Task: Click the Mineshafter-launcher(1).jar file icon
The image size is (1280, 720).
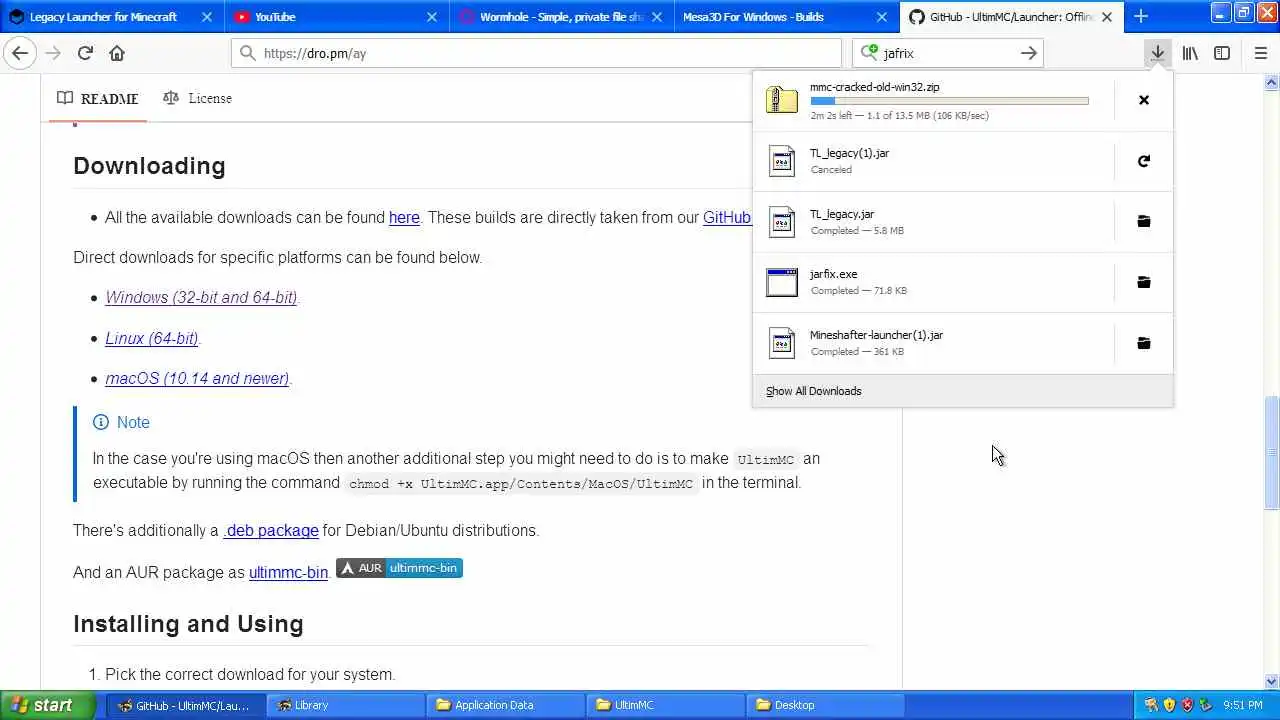Action: pyautogui.click(x=782, y=343)
